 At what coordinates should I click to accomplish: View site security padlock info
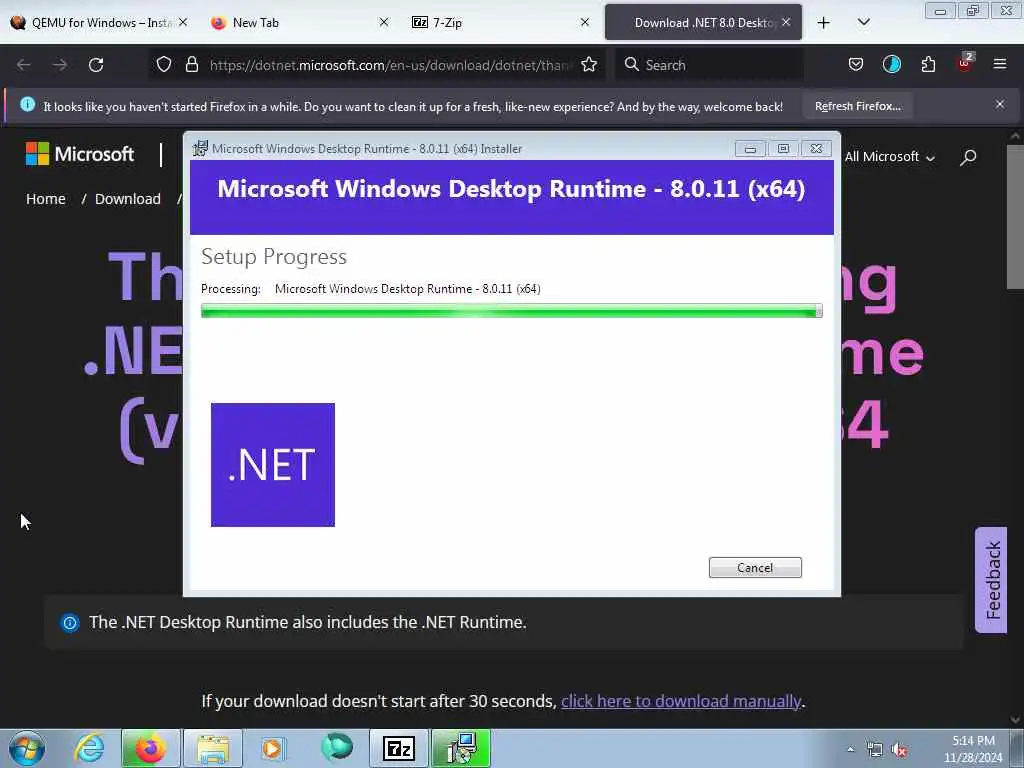coord(191,65)
